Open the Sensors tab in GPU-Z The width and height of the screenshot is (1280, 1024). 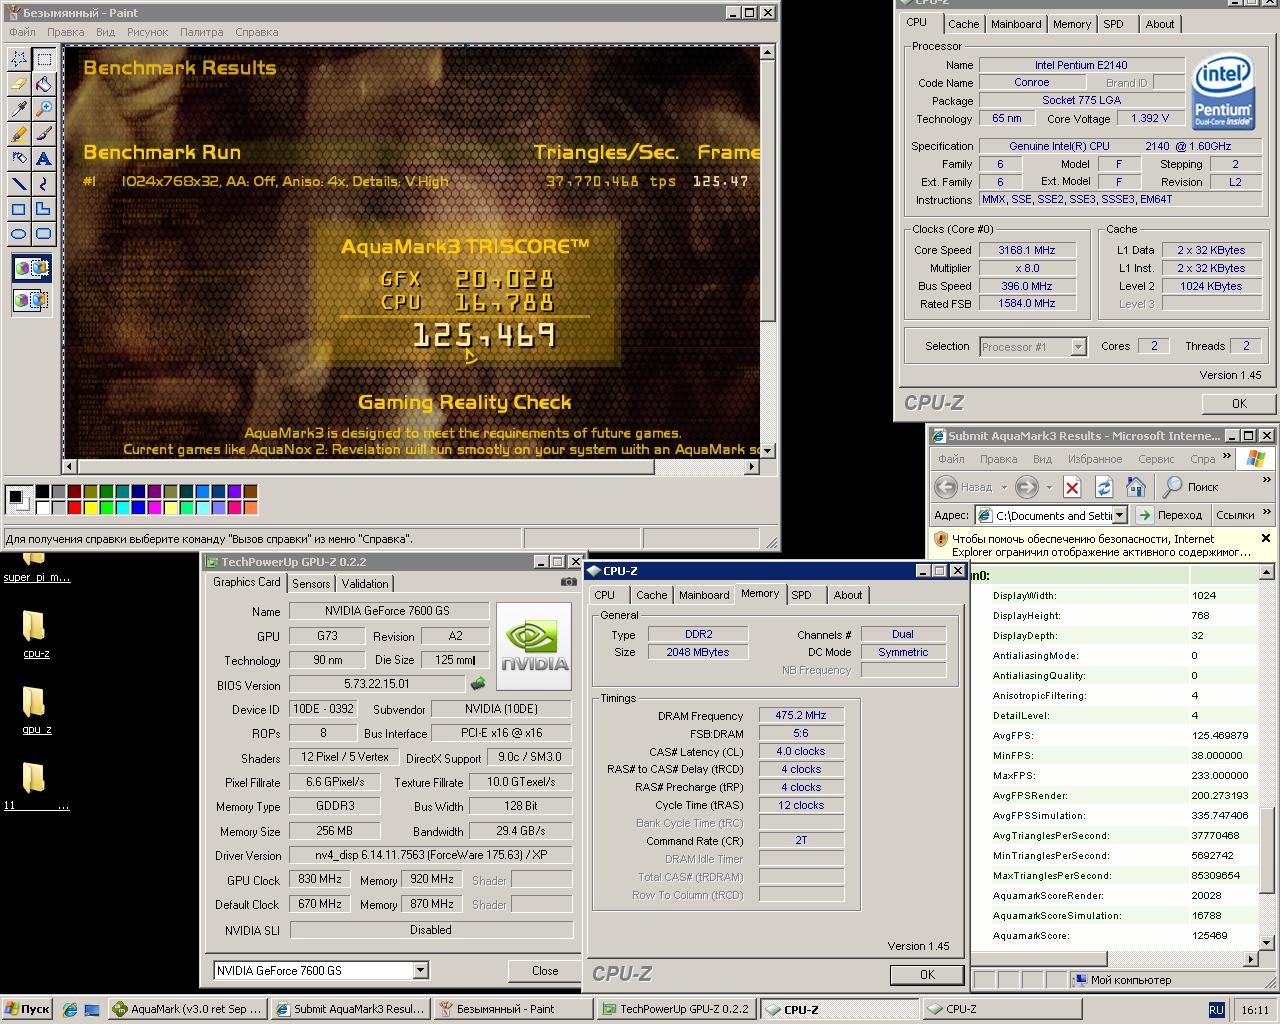[311, 584]
